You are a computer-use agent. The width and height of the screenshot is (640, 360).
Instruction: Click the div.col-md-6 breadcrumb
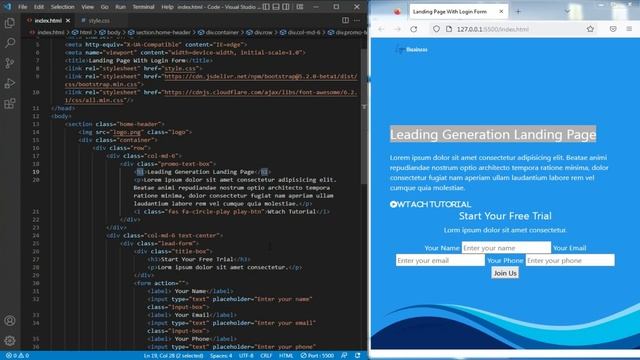[304, 32]
